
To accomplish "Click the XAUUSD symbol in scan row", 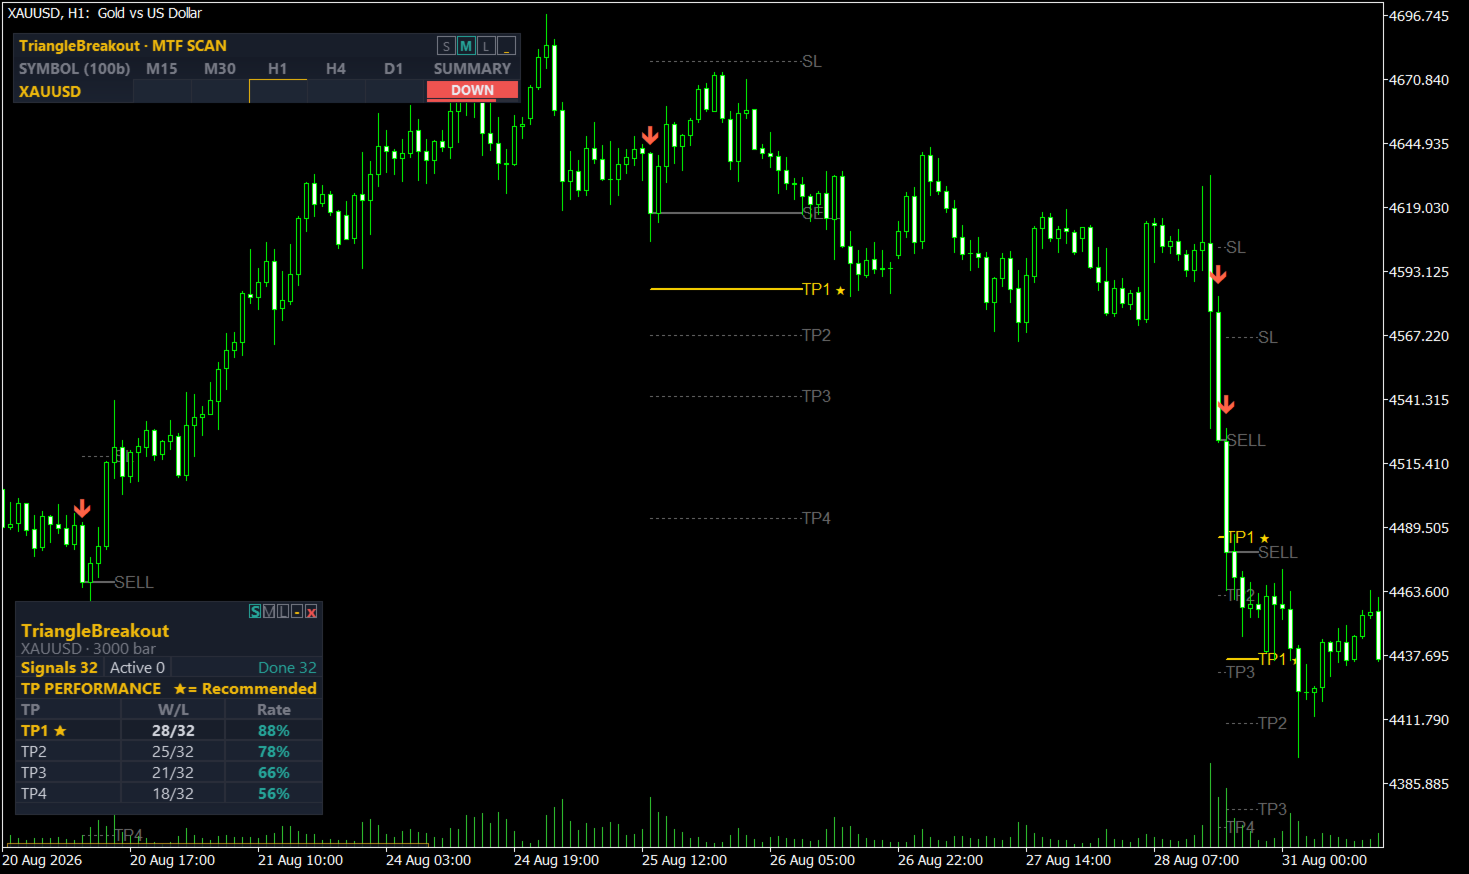I will tap(50, 91).
